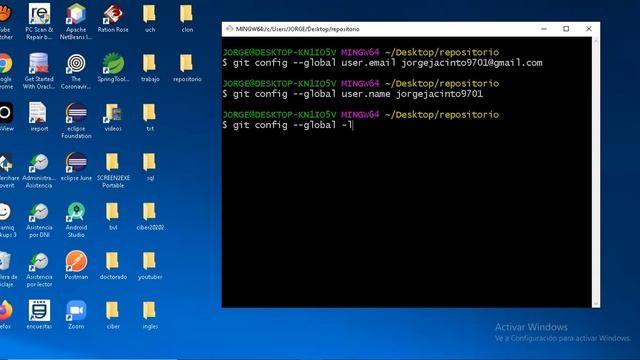This screenshot has height=360, width=640.
Task: Select the repositorio folder on desktop
Action: coord(187,68)
